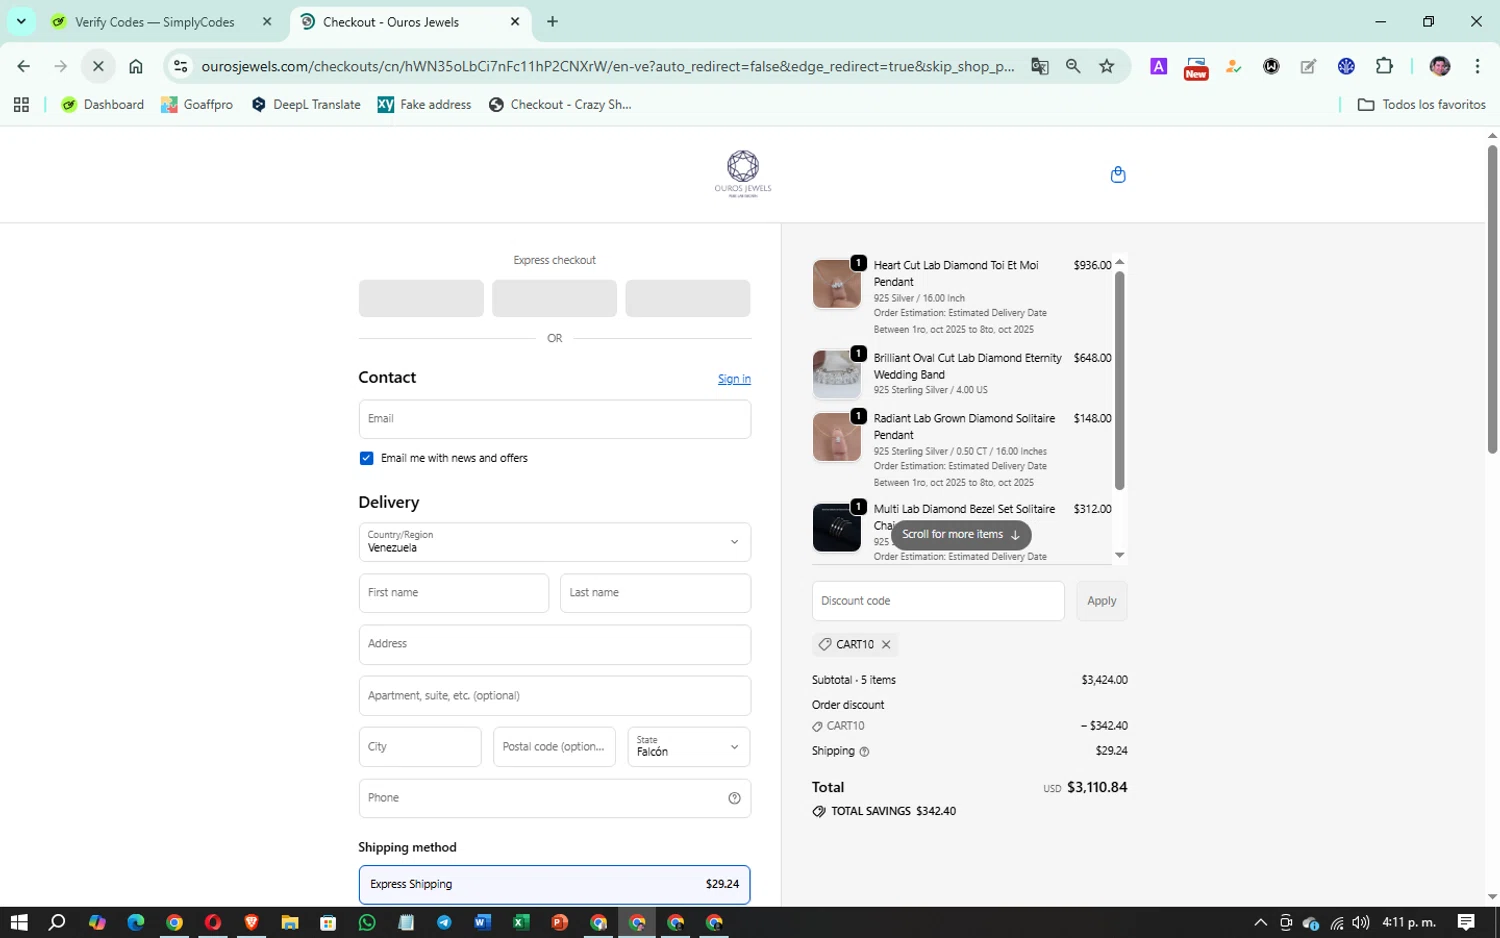Open Brave browser from the taskbar
This screenshot has height=938, width=1500.
[251, 922]
